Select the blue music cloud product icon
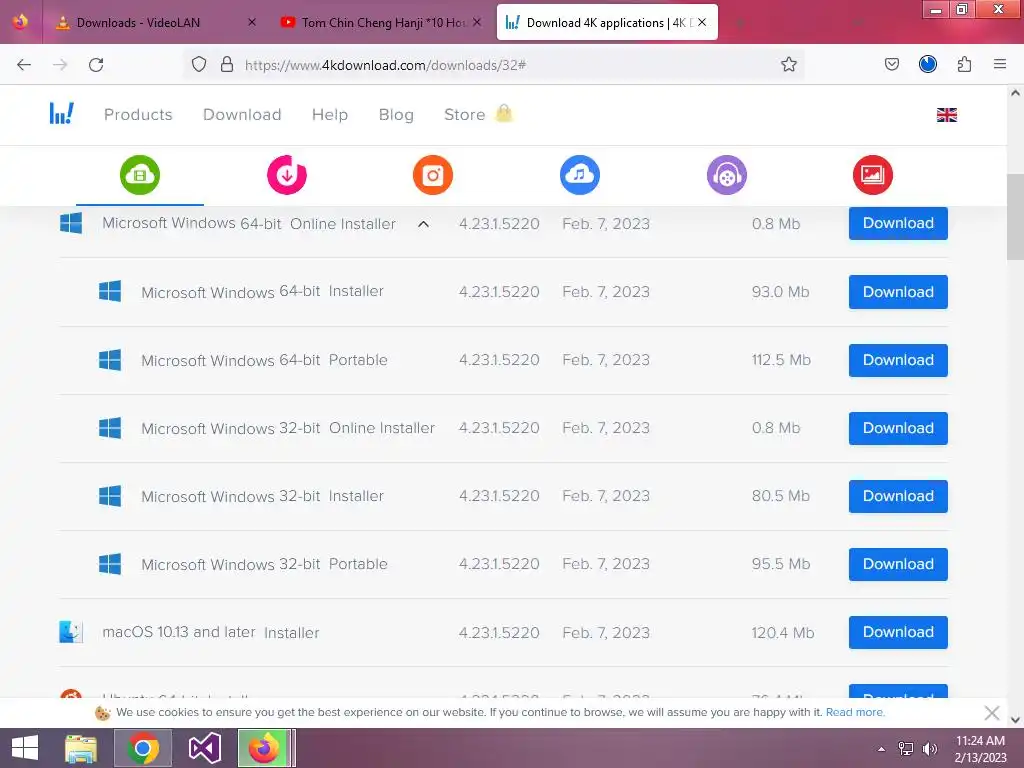Image resolution: width=1024 pixels, height=768 pixels. pos(580,175)
